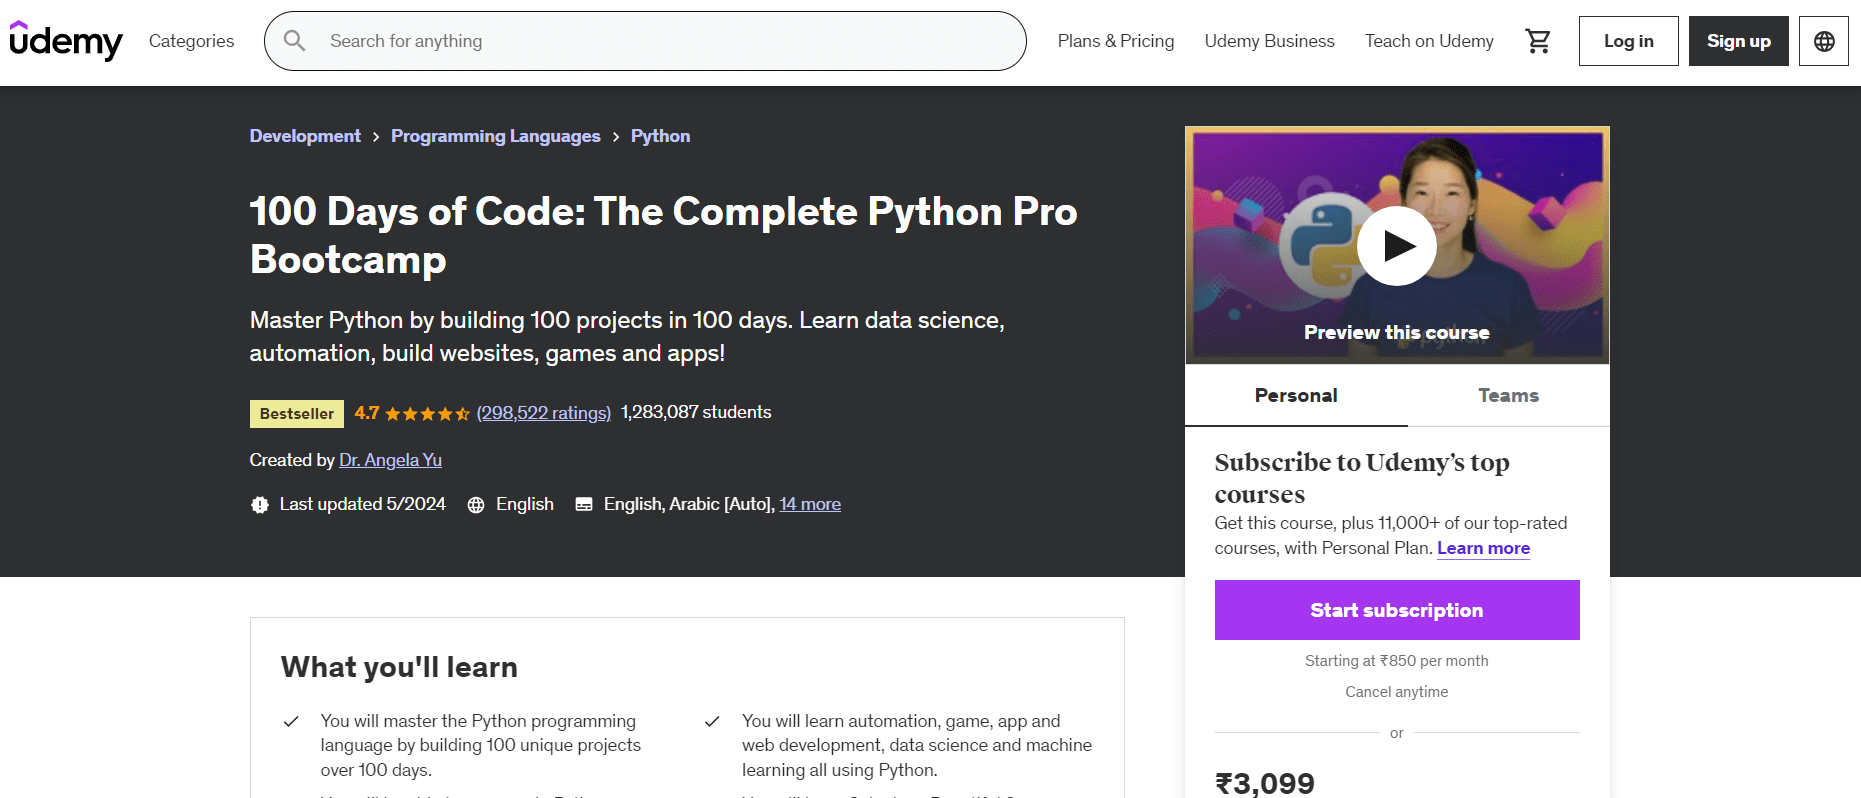Viewport: 1861px width, 798px height.
Task: Go to Development breadcrumb
Action: coord(305,136)
